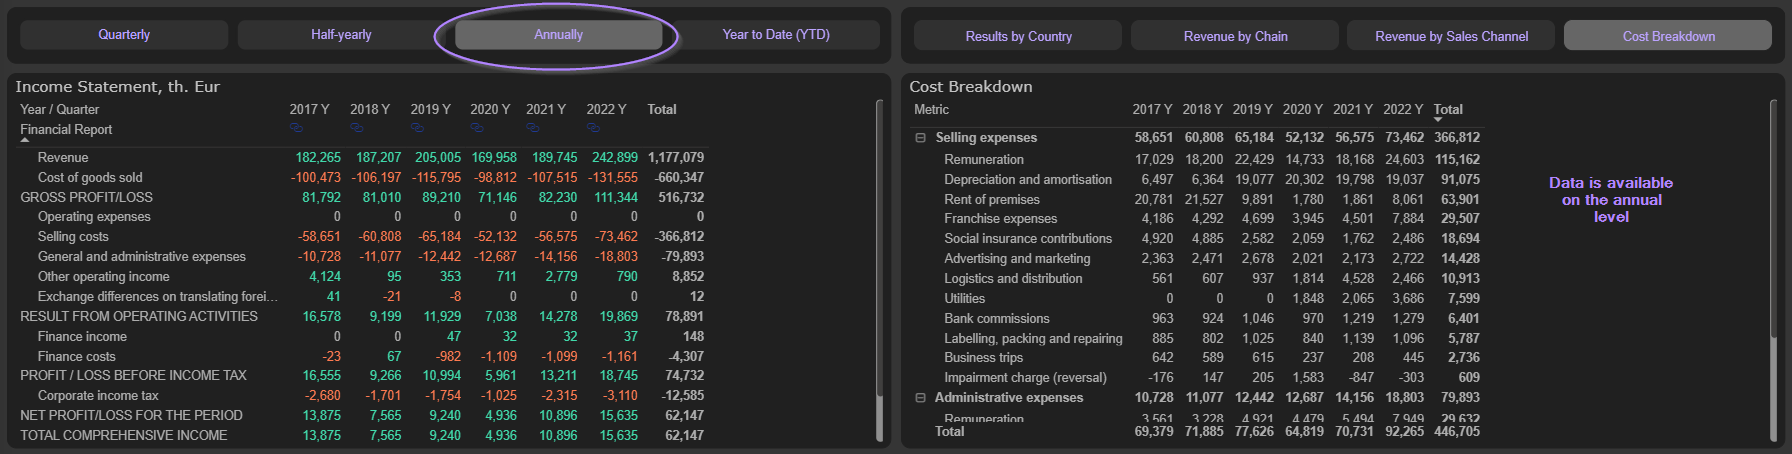
Task: Open the link icon under 2021 Y
Action: 533,128
